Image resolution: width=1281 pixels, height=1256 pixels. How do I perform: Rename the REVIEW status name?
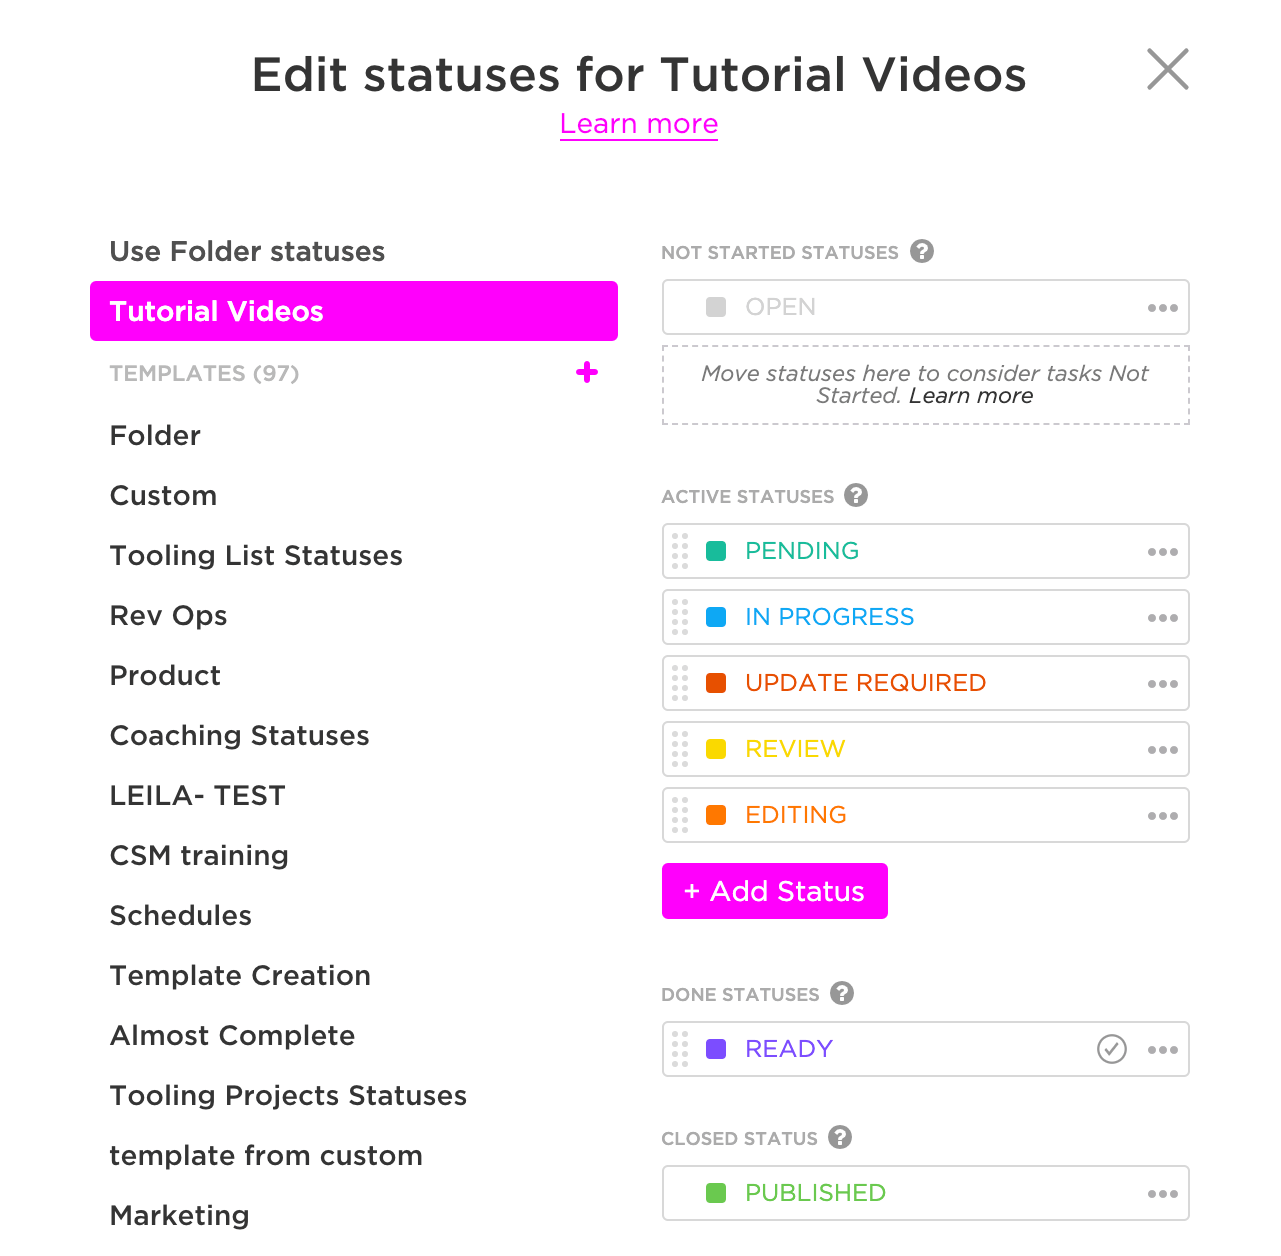tap(795, 749)
